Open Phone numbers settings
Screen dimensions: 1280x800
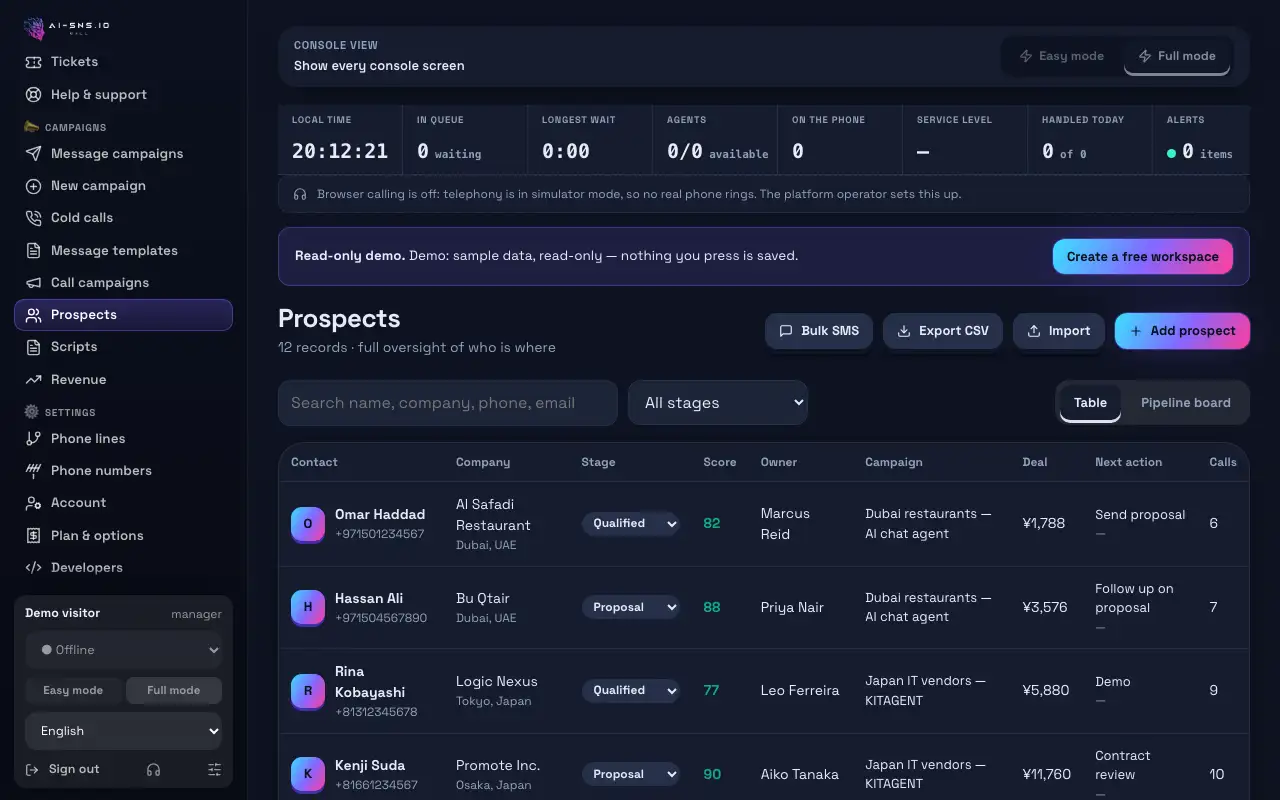(123, 471)
